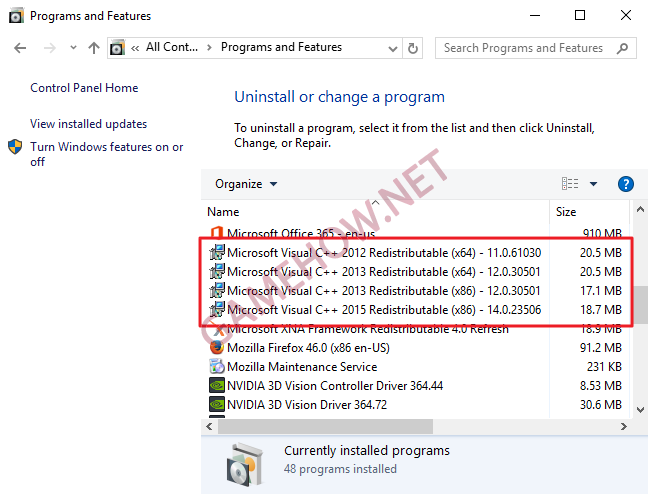Click Visual C++ 2015 (x86) installer icon
The image size is (650, 495).
[217, 309]
